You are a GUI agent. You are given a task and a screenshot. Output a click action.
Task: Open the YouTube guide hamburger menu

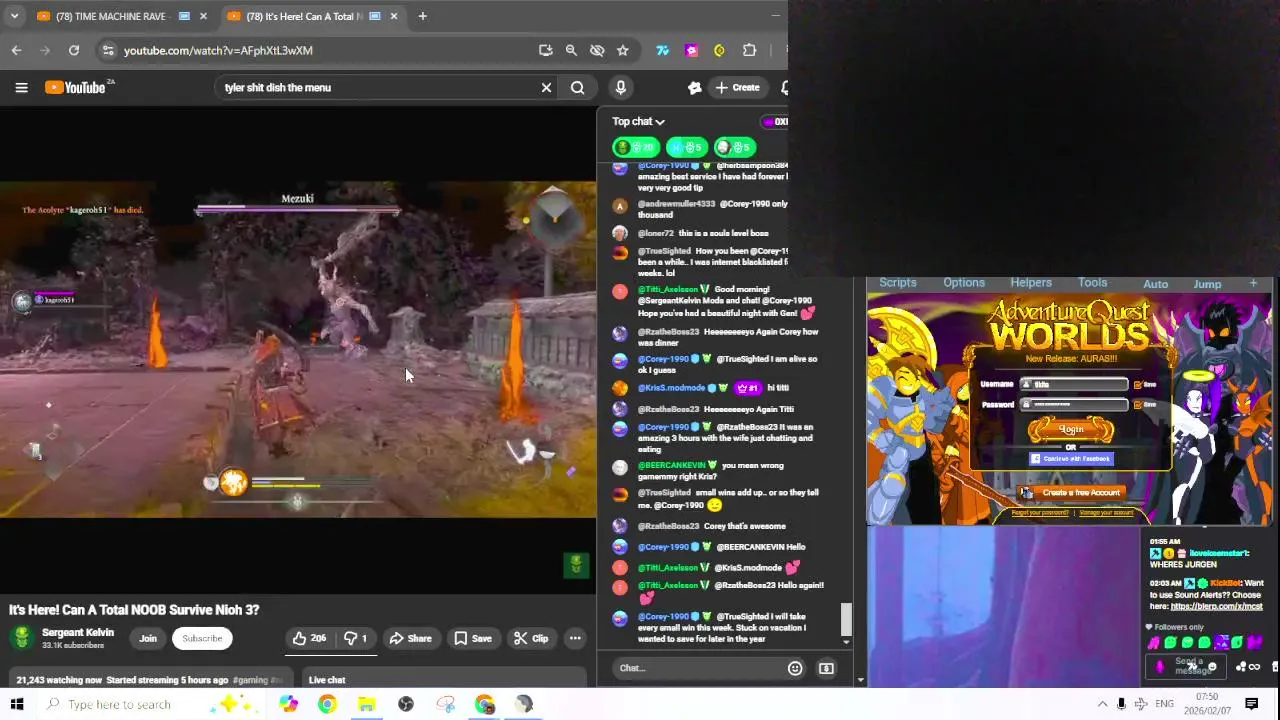coord(21,88)
